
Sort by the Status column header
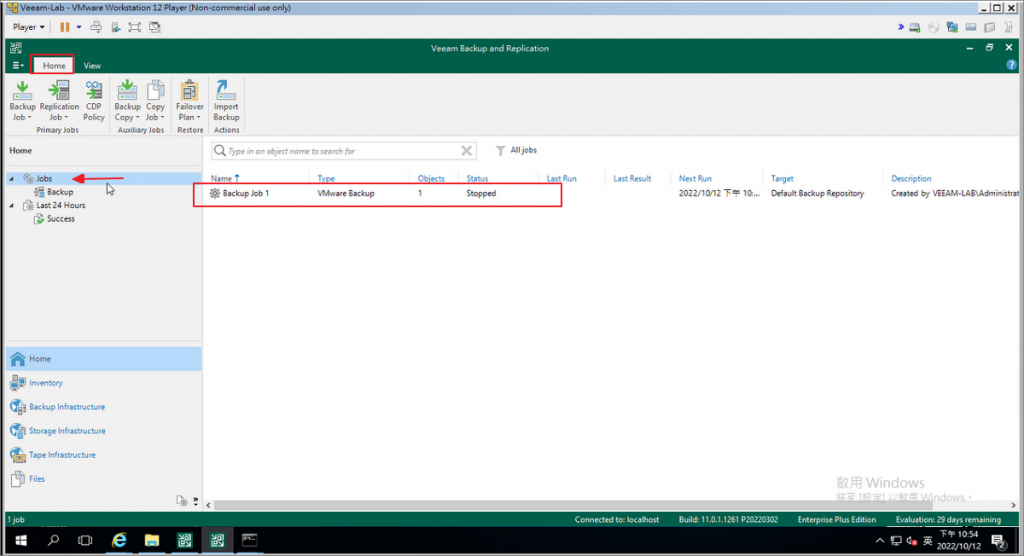click(x=477, y=178)
